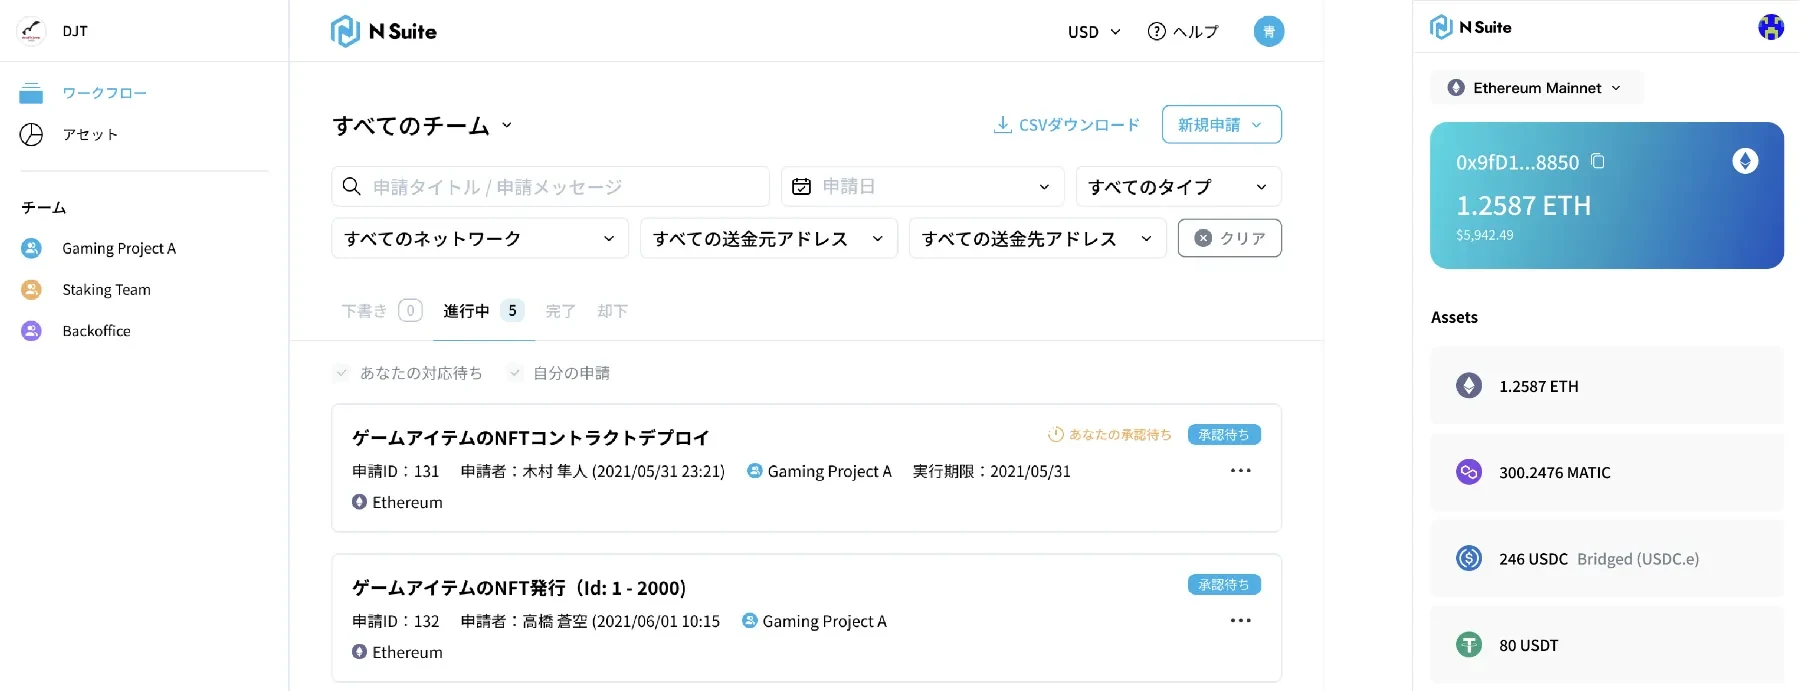Click the USDC coin icon
This screenshot has height=691, width=1800.
[1469, 558]
